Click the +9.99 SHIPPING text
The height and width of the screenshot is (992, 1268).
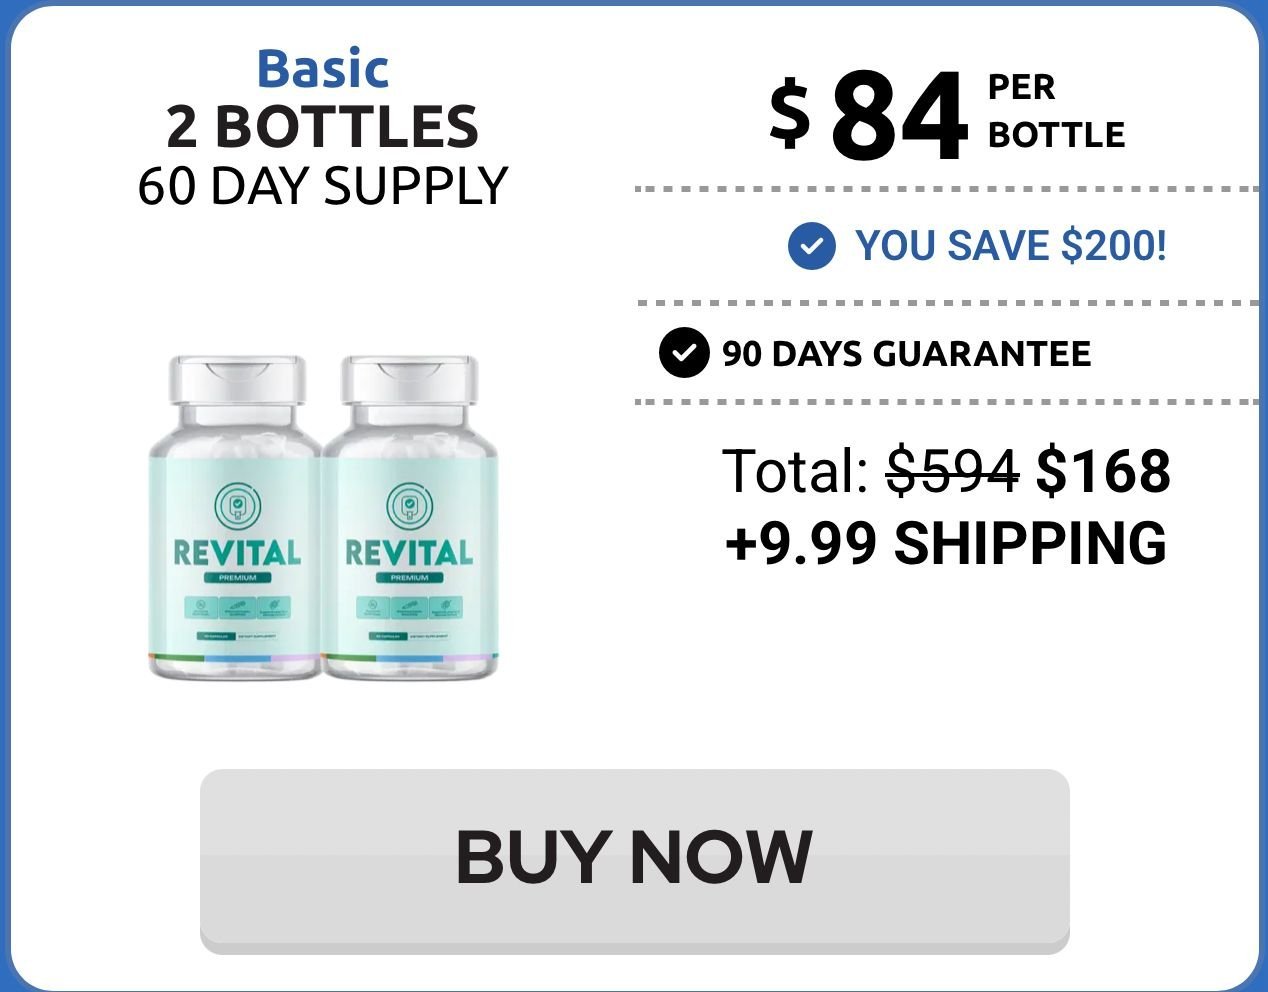click(946, 543)
